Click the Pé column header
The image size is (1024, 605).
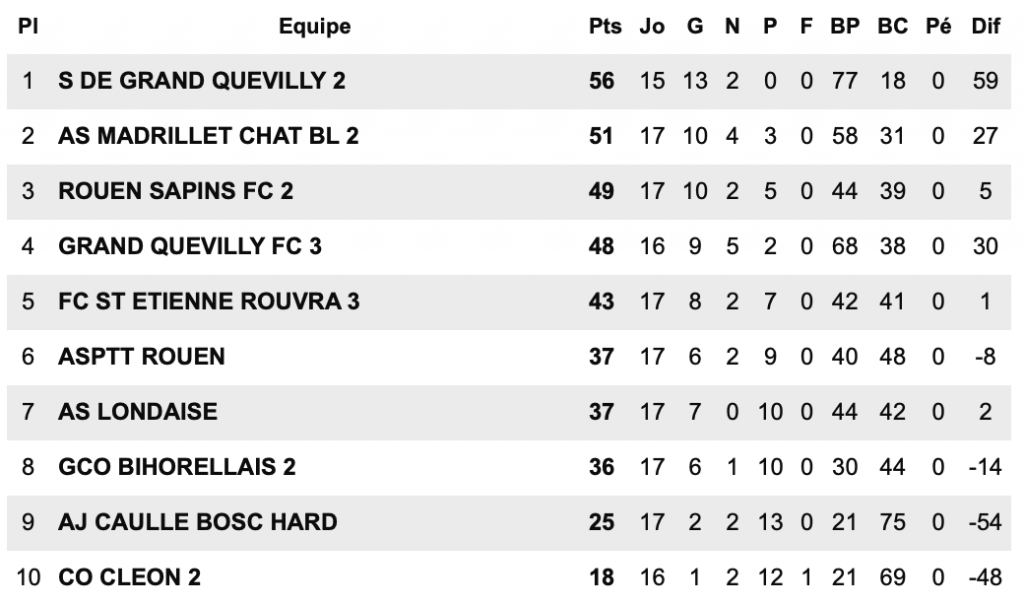pyautogui.click(x=938, y=26)
